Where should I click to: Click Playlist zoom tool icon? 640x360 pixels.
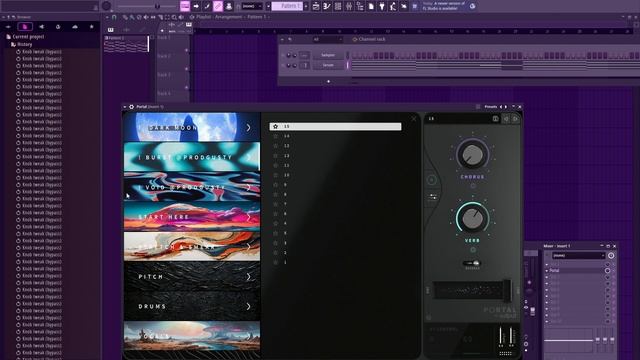point(174,17)
